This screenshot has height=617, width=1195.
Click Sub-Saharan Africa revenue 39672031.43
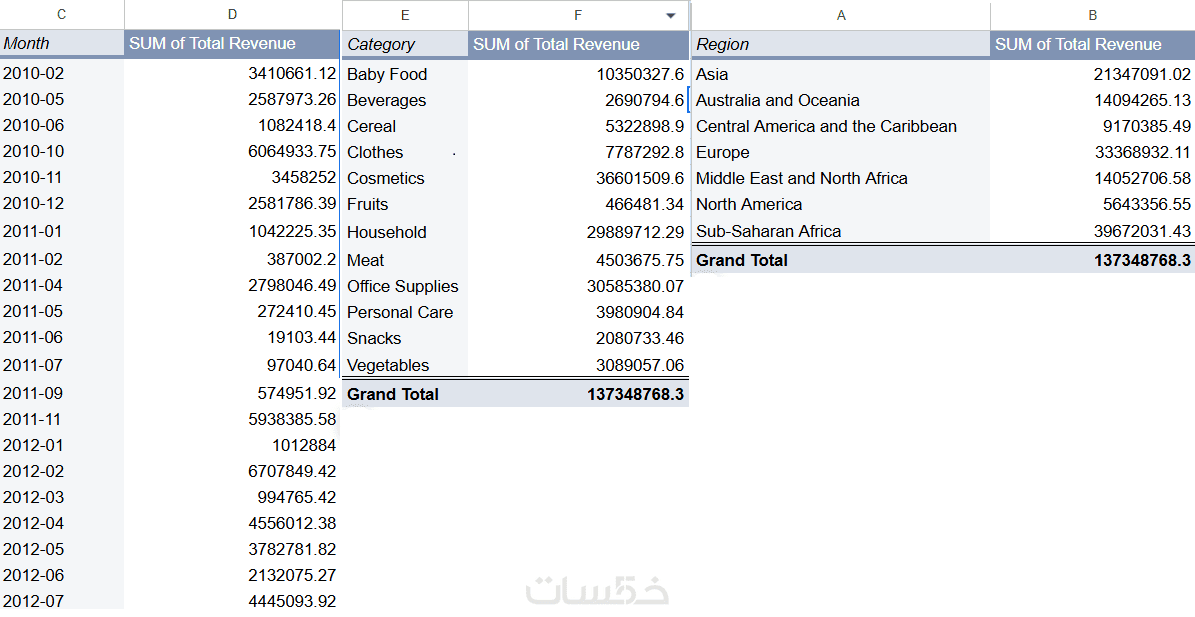coord(1142,232)
